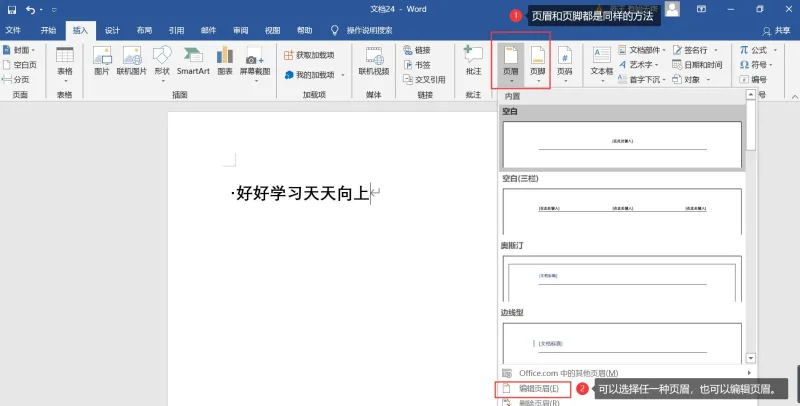The height and width of the screenshot is (406, 800).
Task: Open the 表格 table dropdown
Action: pos(65,65)
